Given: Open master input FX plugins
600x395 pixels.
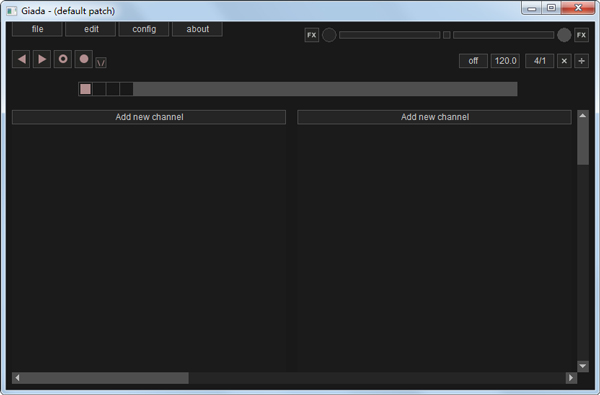Looking at the screenshot, I should coord(312,35).
